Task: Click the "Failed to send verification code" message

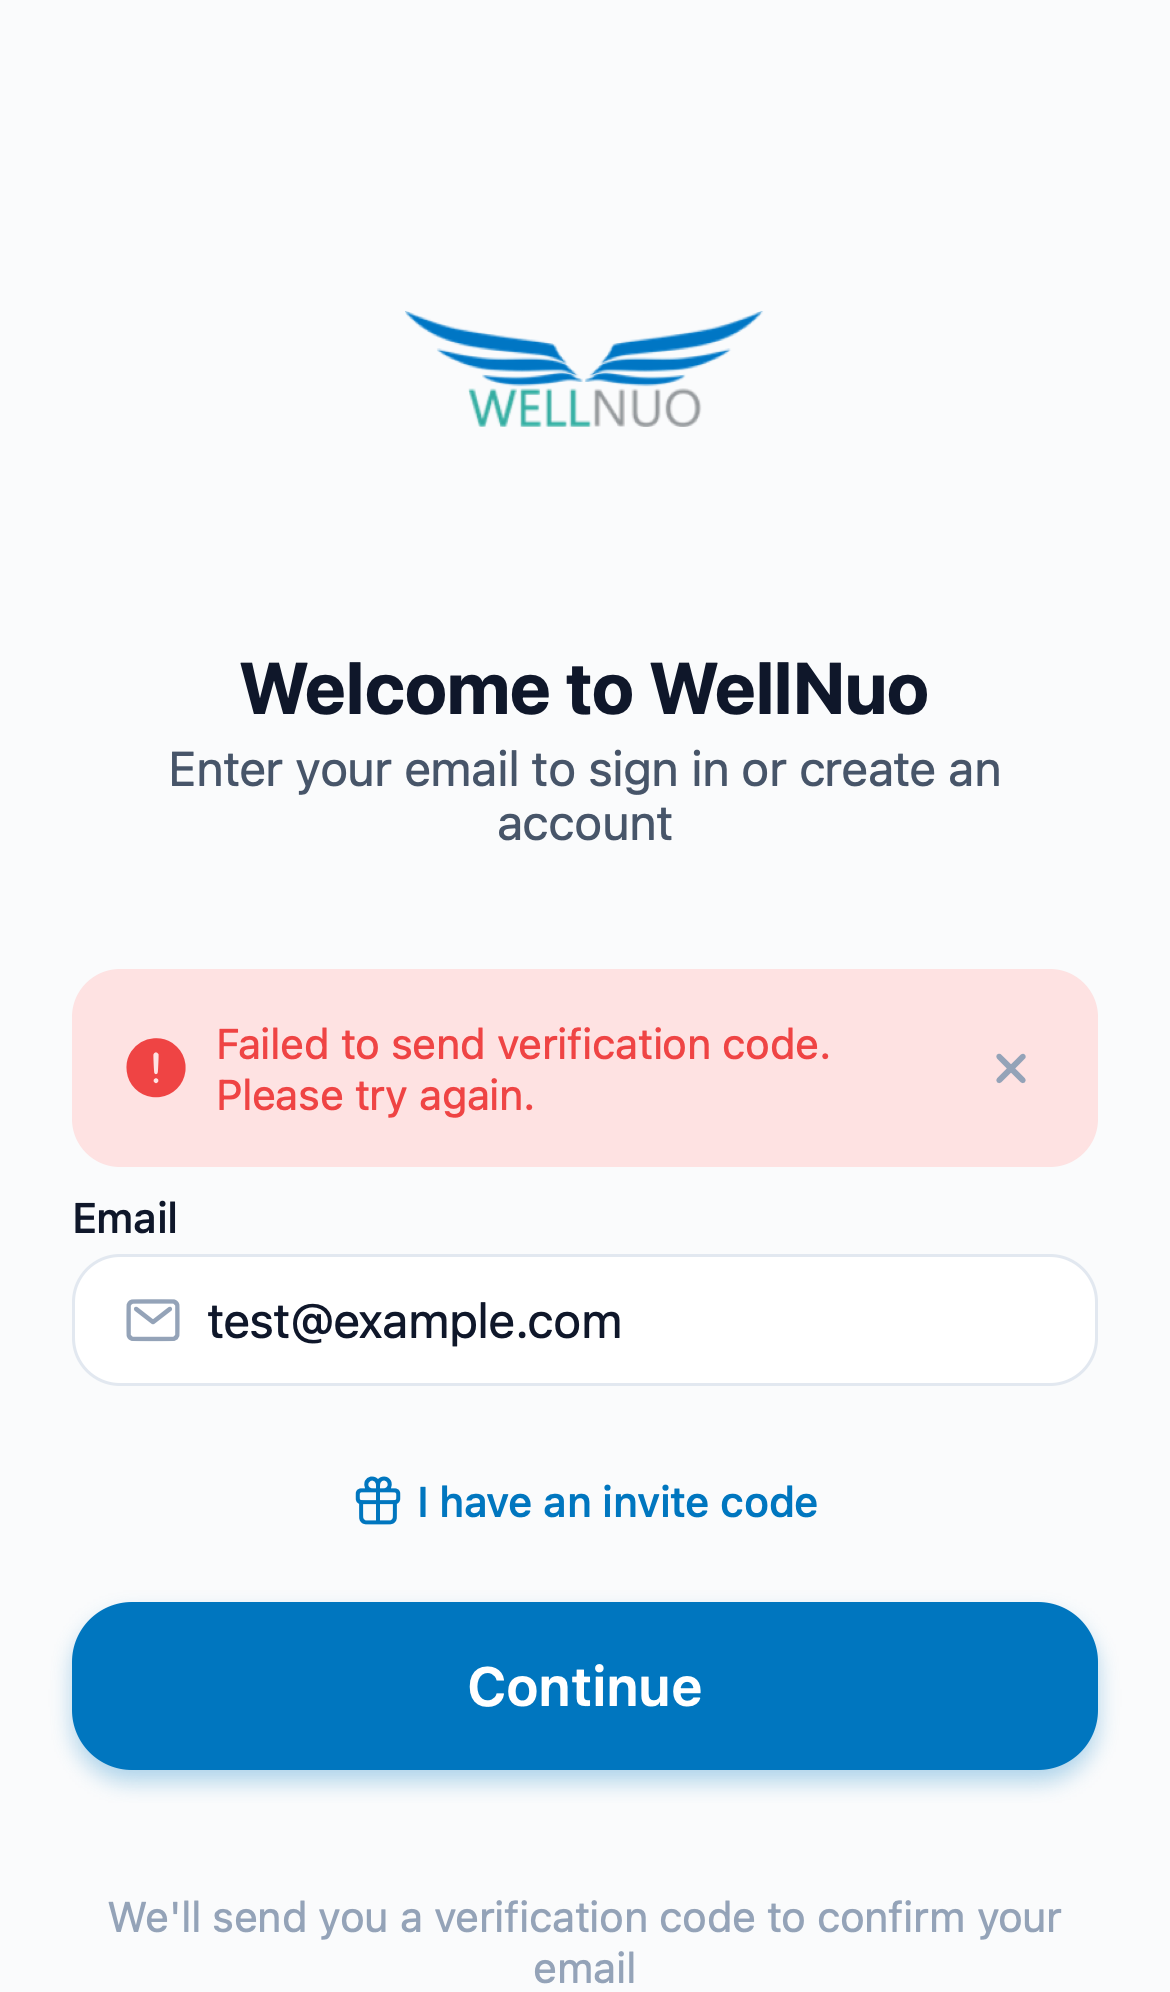Action: coord(523,1044)
